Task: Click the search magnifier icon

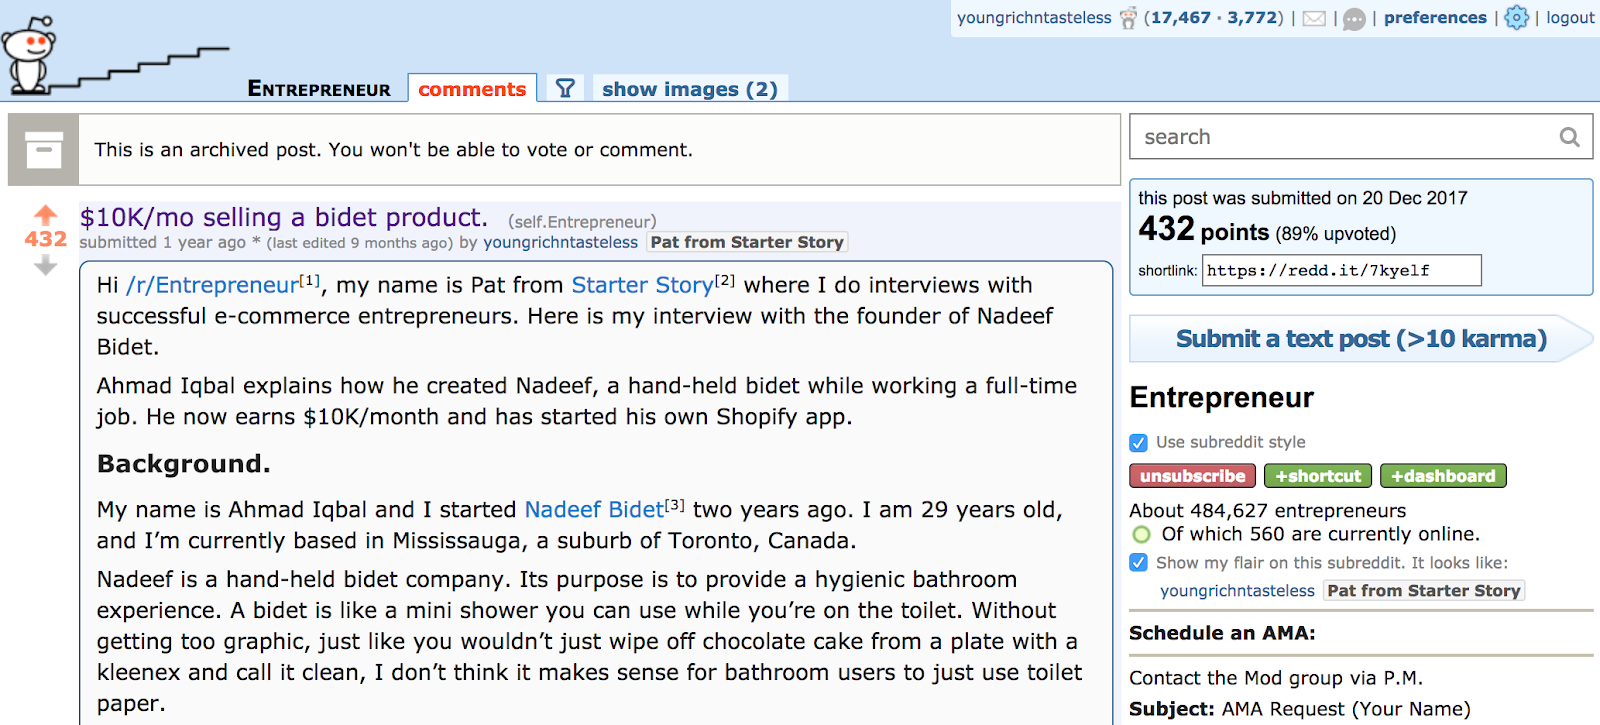Action: (x=1569, y=137)
